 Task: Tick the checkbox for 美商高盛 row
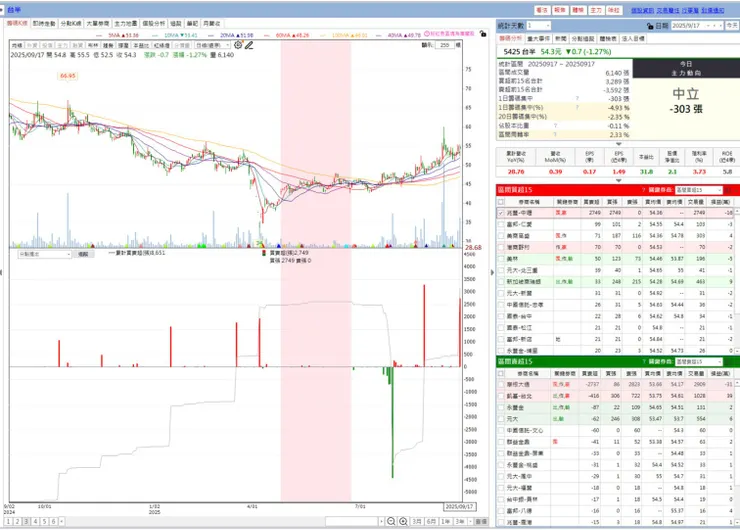tap(501, 236)
